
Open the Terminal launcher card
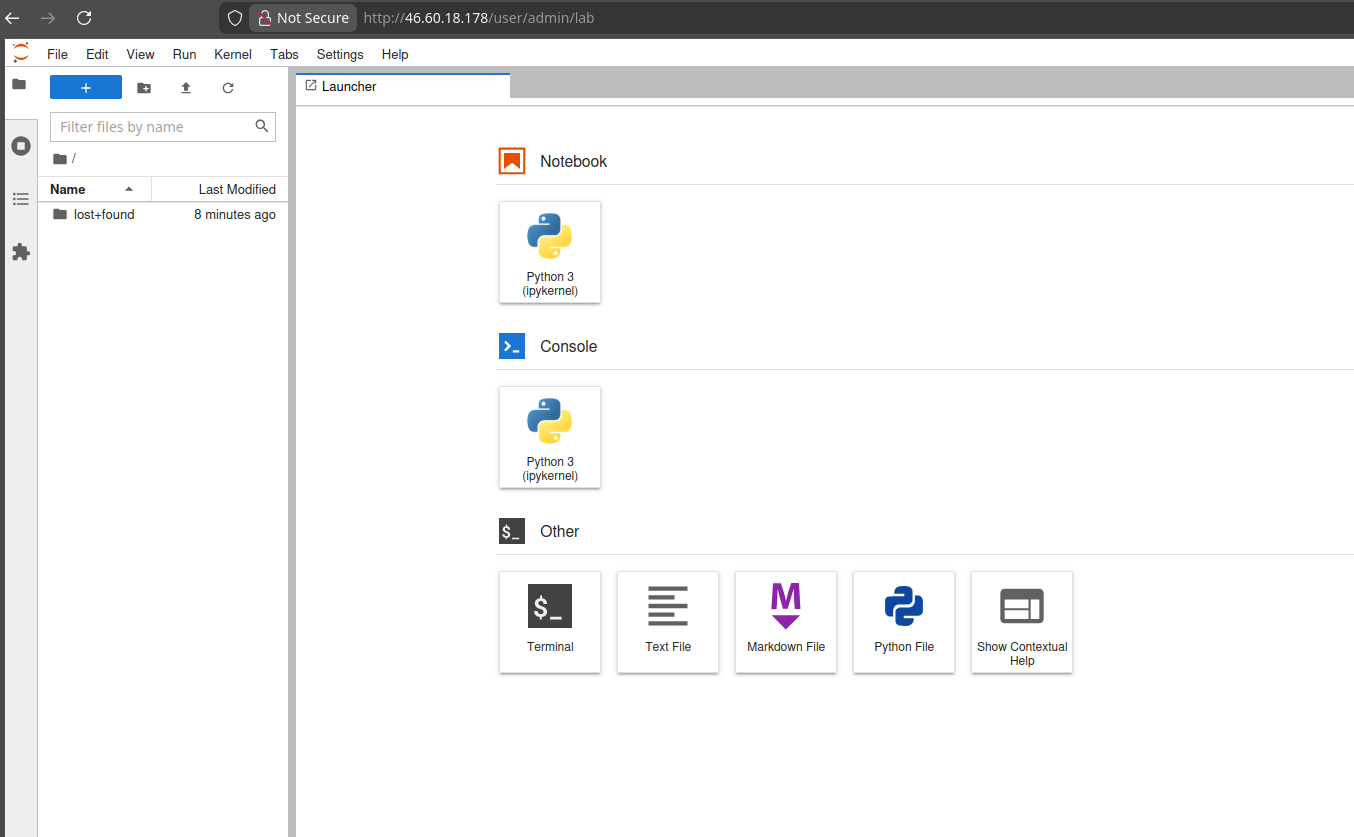click(x=550, y=621)
